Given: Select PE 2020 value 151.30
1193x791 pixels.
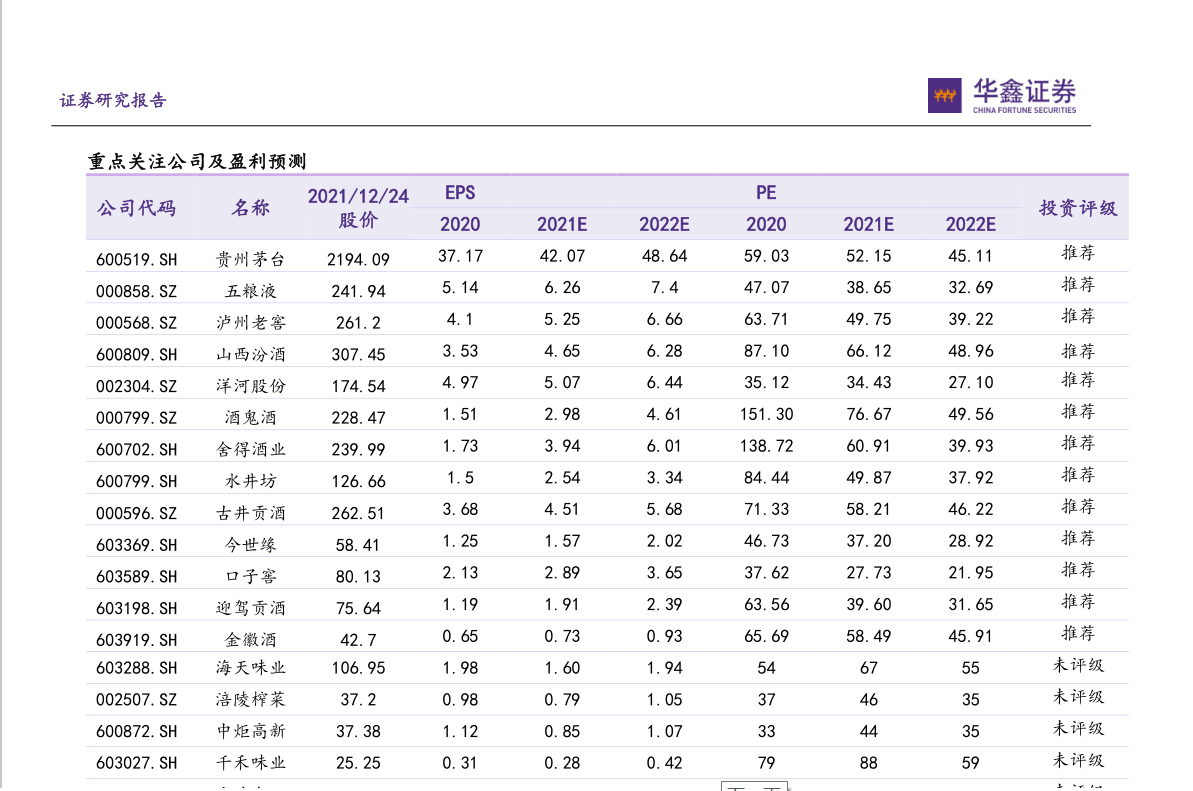Looking at the screenshot, I should [x=766, y=415].
